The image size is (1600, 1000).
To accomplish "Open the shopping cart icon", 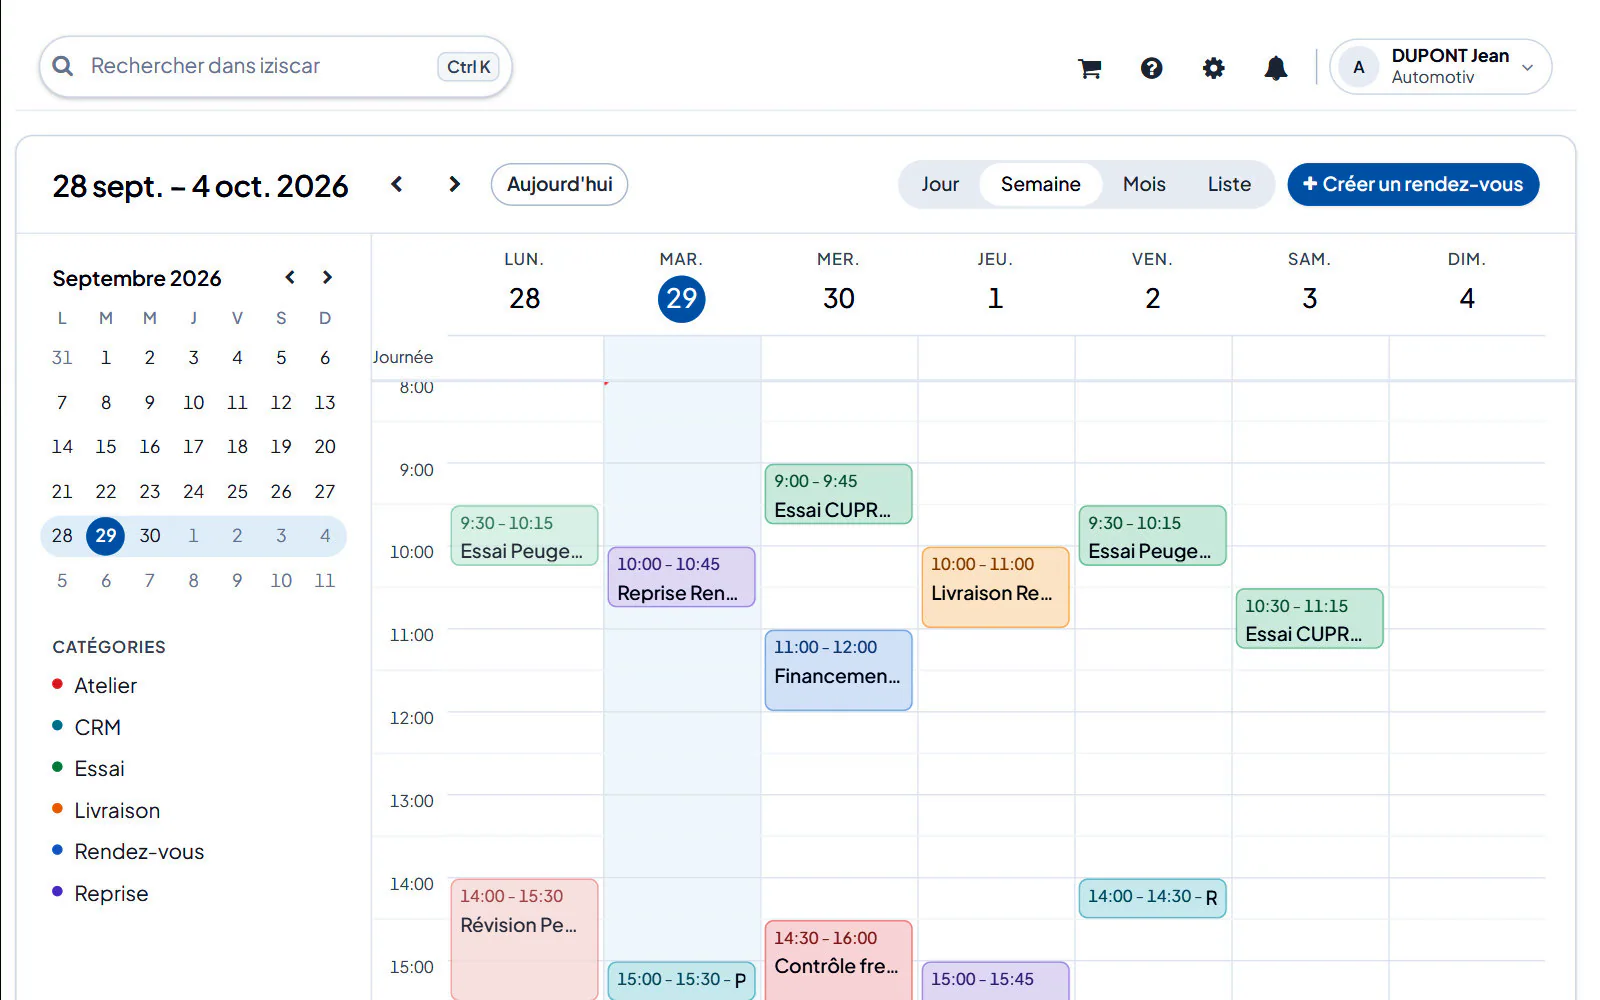I will tap(1089, 68).
